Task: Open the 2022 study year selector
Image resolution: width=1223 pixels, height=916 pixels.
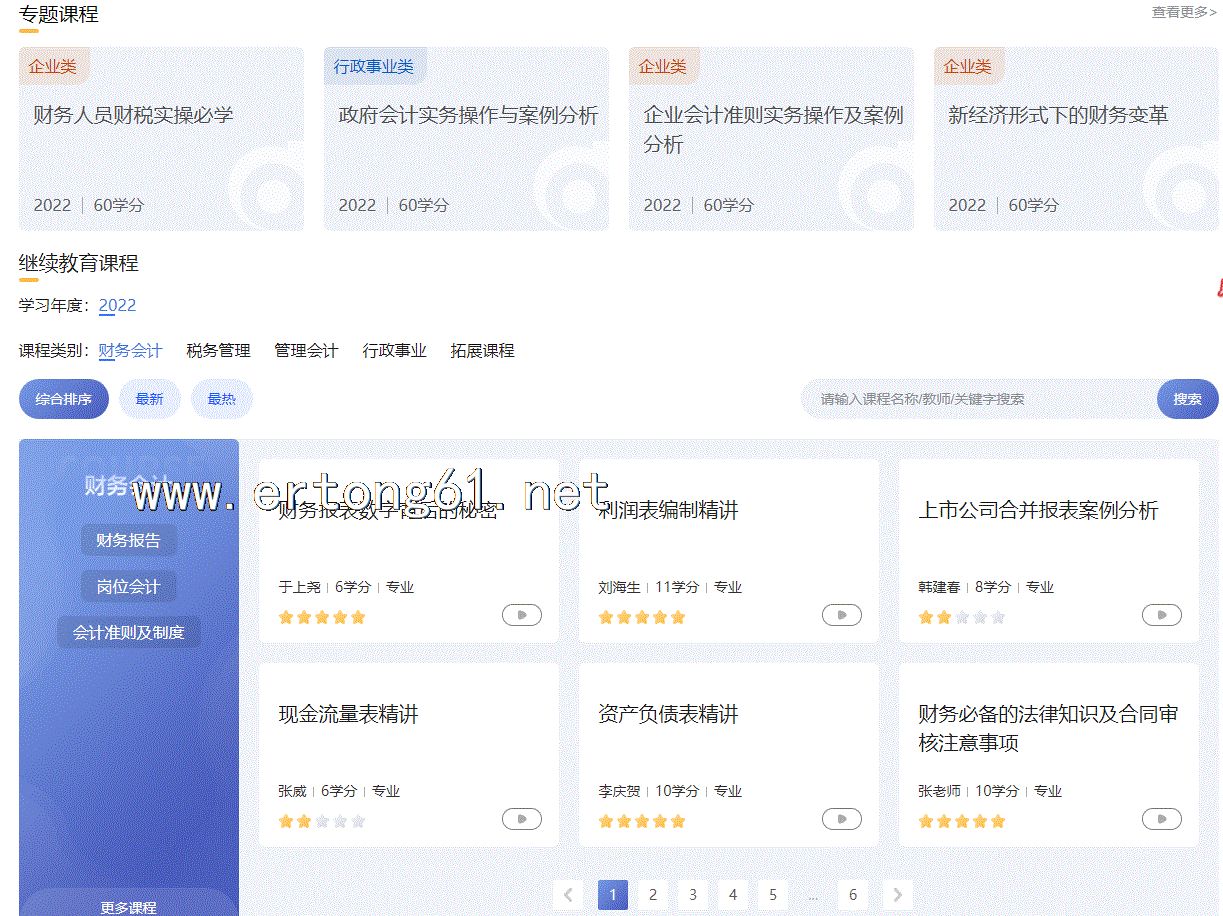Action: [117, 306]
